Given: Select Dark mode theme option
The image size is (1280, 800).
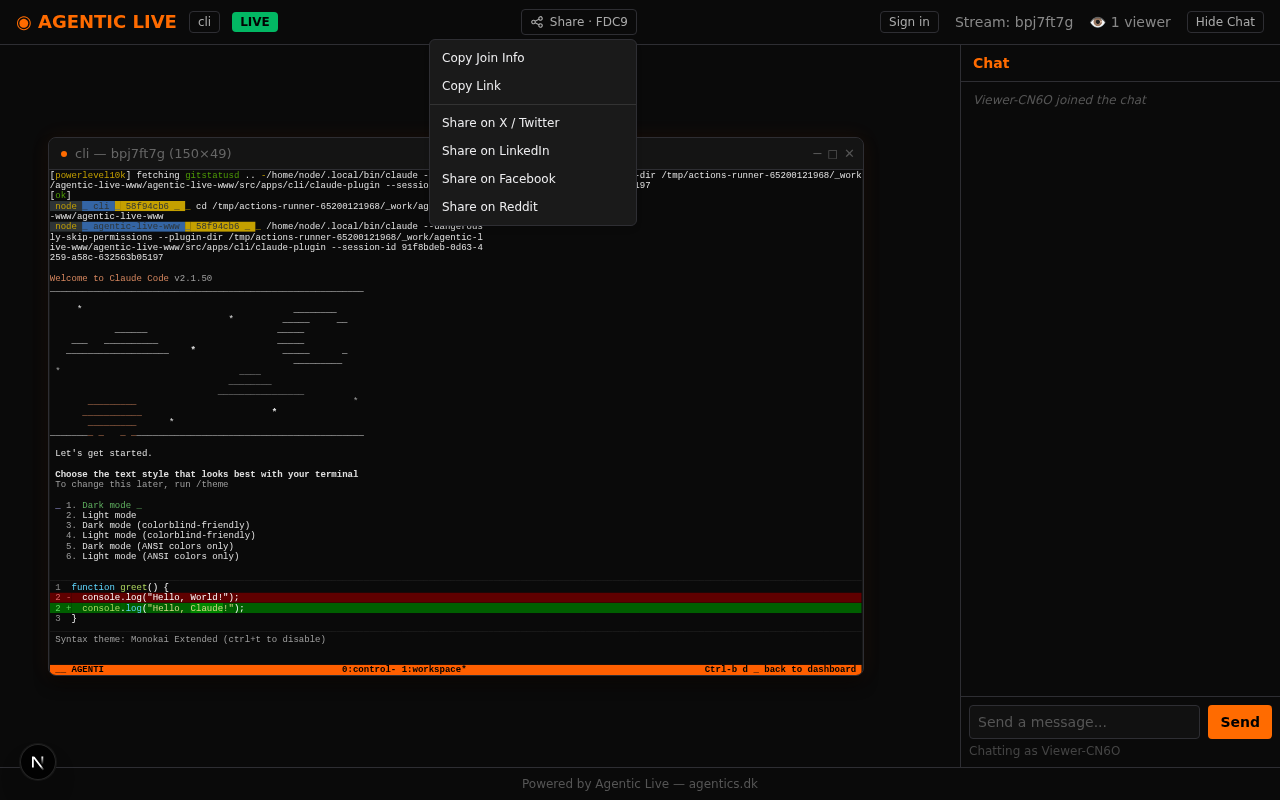Looking at the screenshot, I should [x=109, y=506].
